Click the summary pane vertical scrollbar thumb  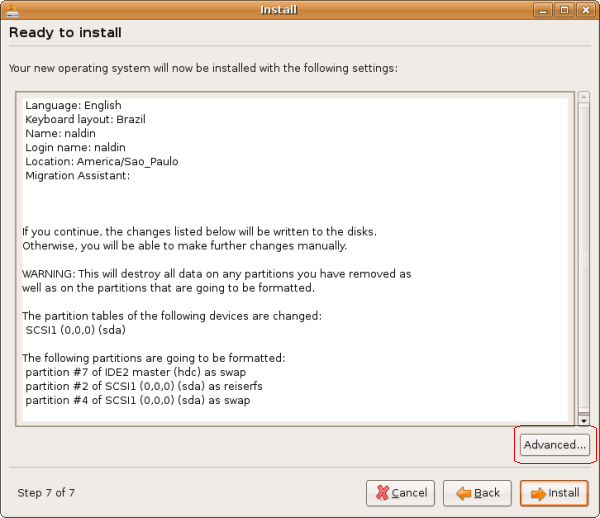[584, 258]
